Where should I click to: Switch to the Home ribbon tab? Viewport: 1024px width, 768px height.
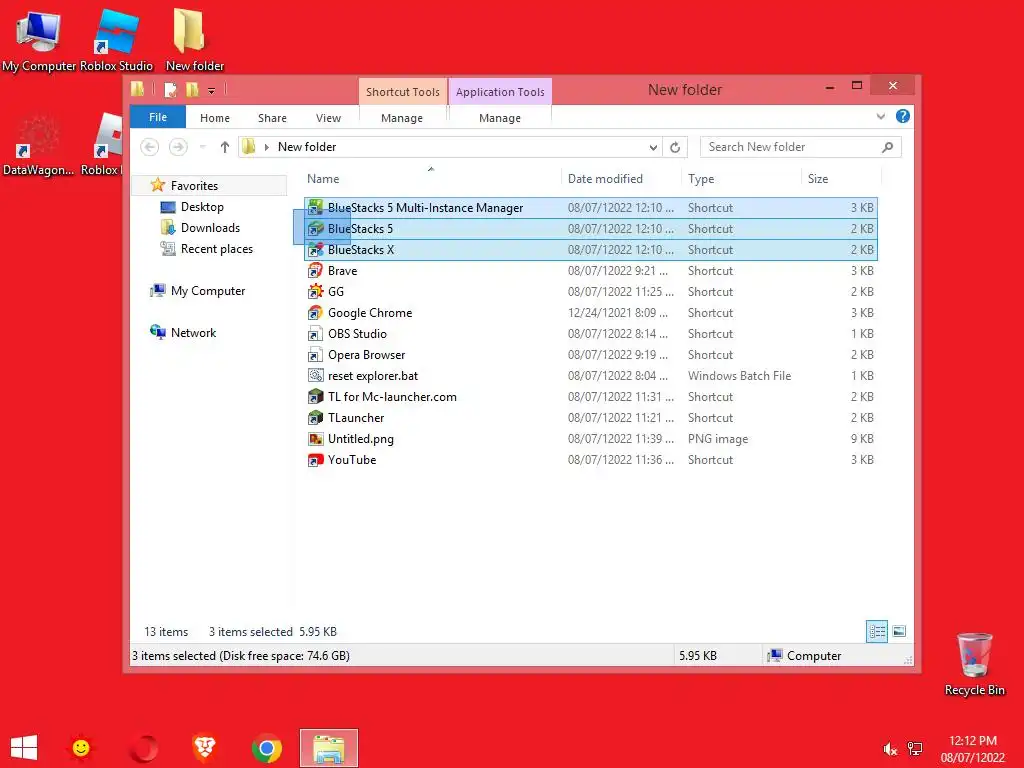tap(215, 118)
